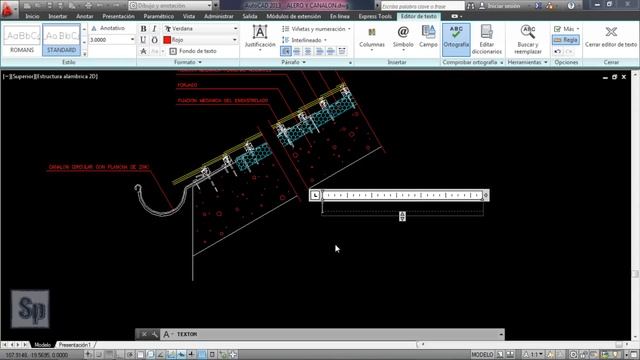640x360 pixels.
Task: Expand the Formato panel
Action: click(188, 62)
